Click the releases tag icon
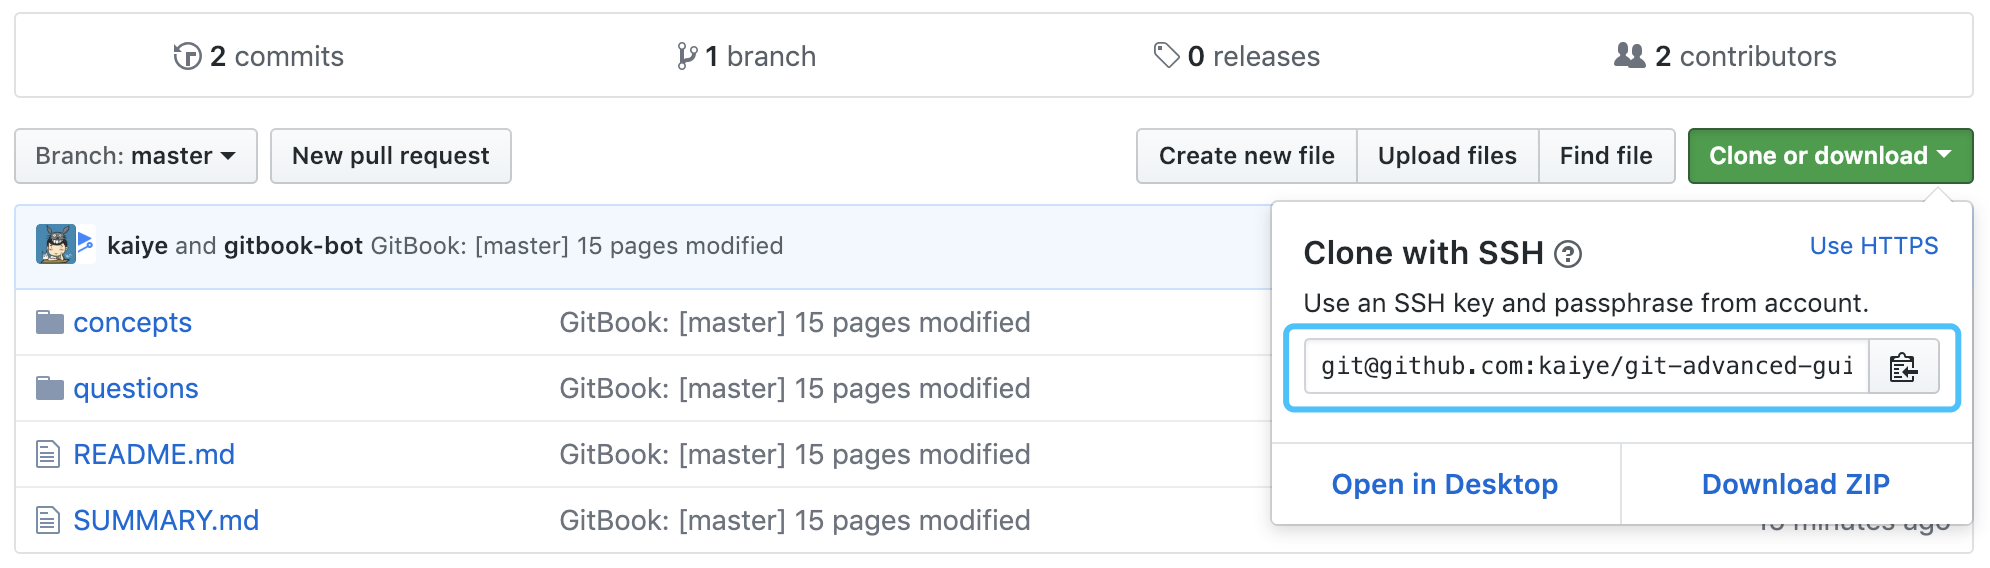The height and width of the screenshot is (568, 1990). click(x=1166, y=55)
